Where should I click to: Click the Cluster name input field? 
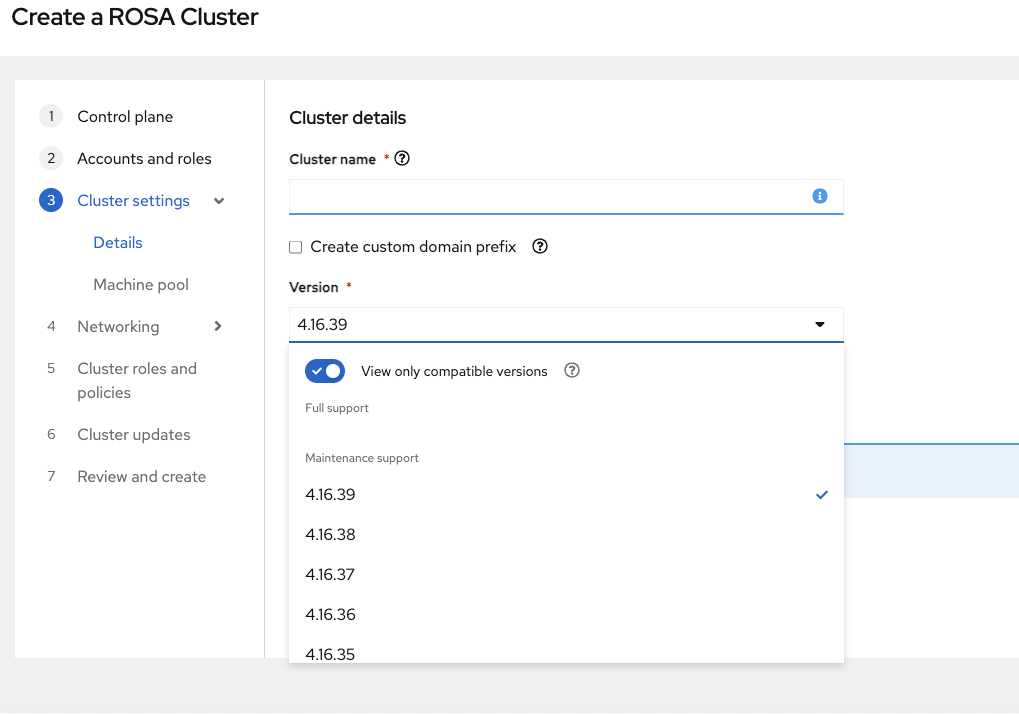(550, 197)
